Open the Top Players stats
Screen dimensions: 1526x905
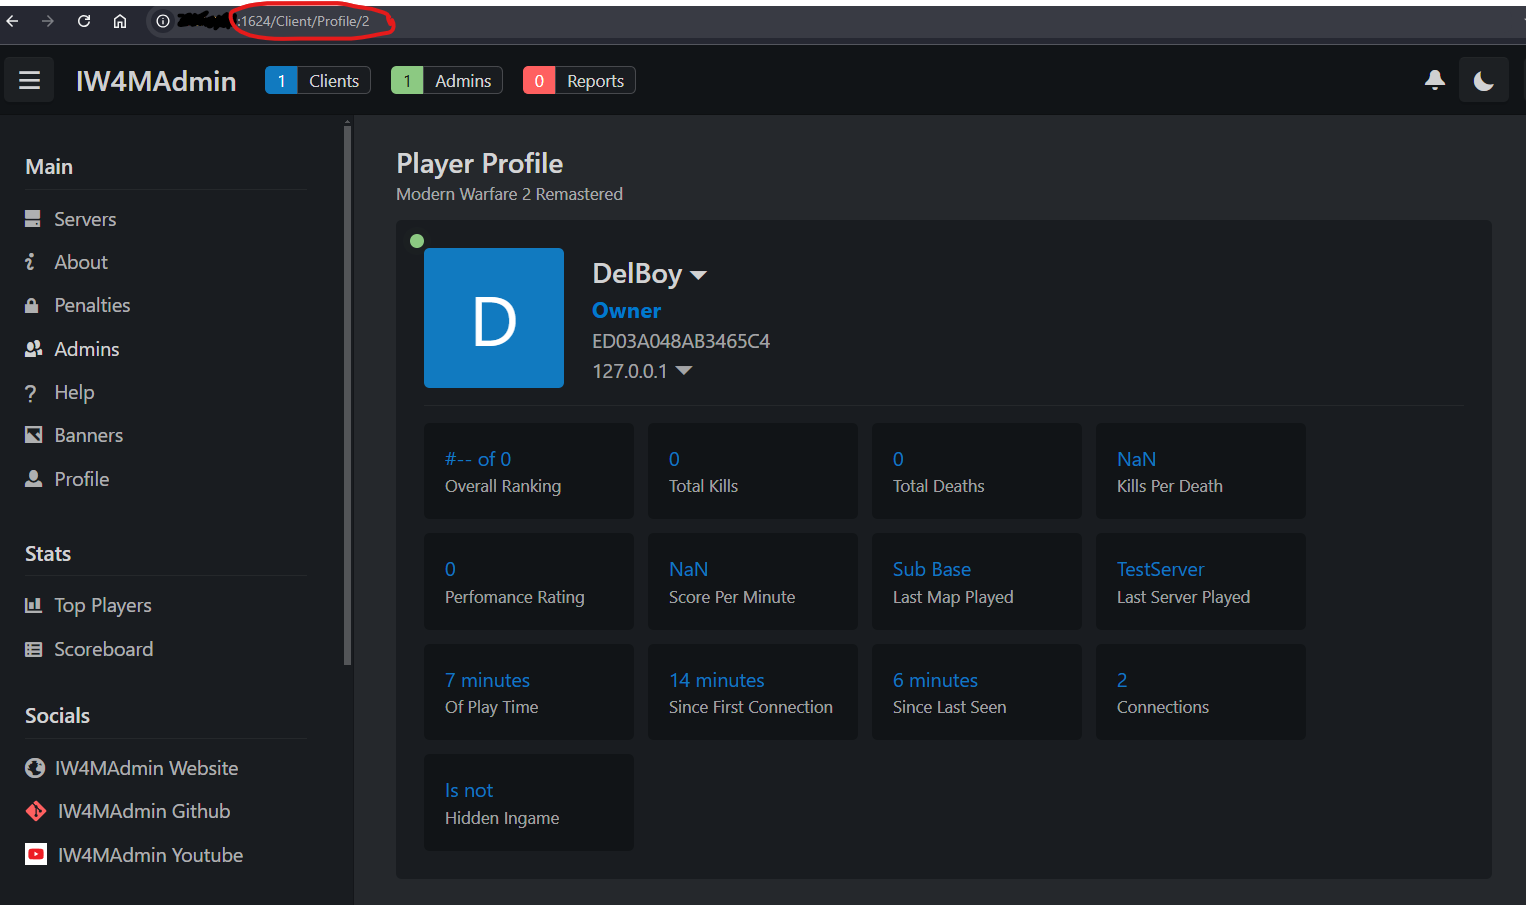click(103, 605)
